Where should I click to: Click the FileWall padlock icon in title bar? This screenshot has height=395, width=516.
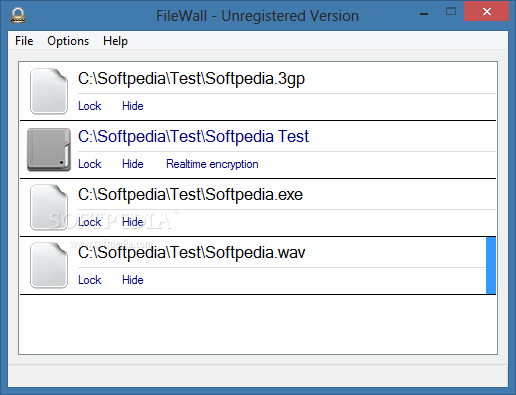coord(18,15)
